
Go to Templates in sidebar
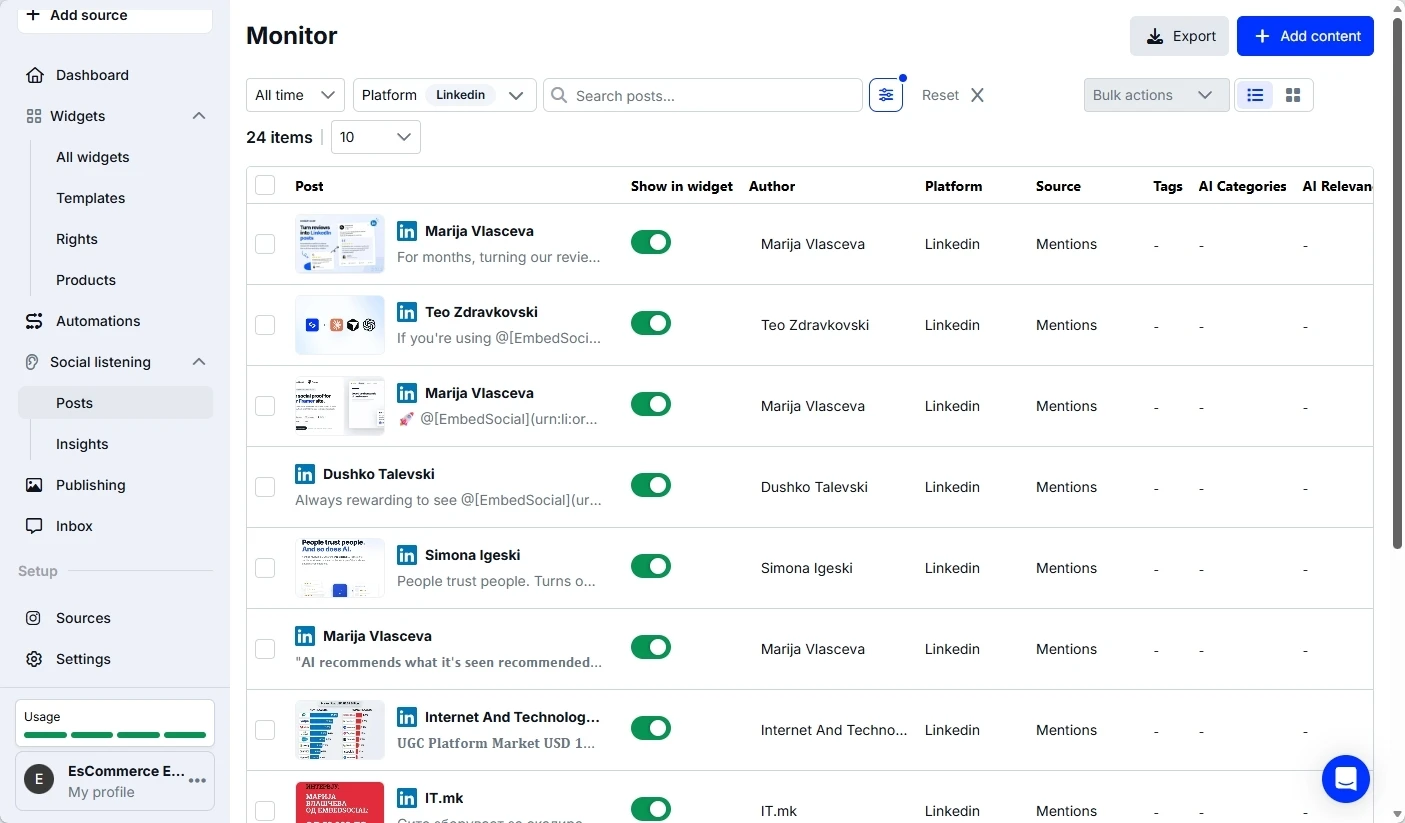[91, 198]
